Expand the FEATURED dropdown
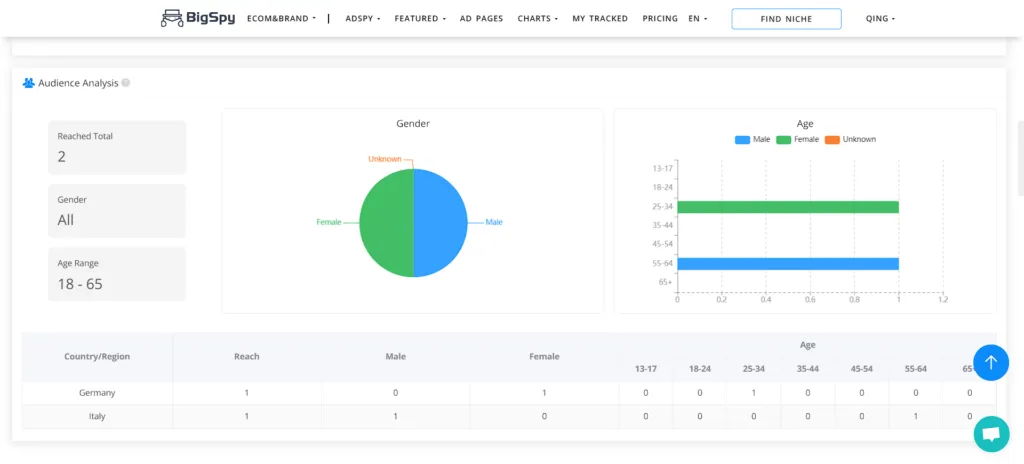This screenshot has height=464, width=1024. [x=420, y=19]
